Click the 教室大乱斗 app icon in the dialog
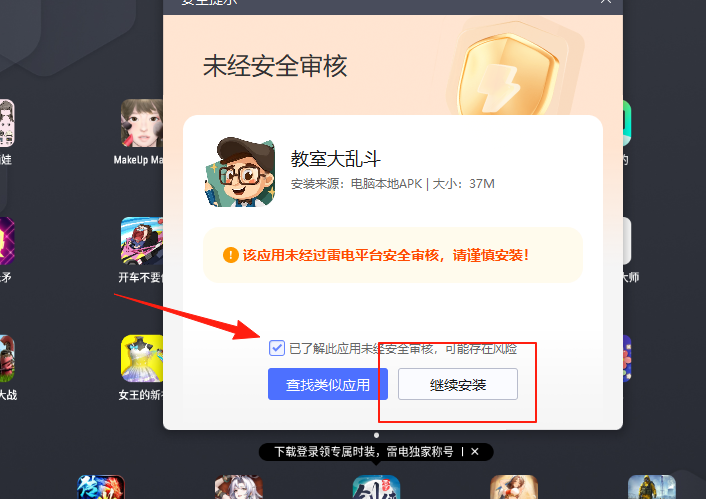The image size is (706, 499). click(x=240, y=172)
